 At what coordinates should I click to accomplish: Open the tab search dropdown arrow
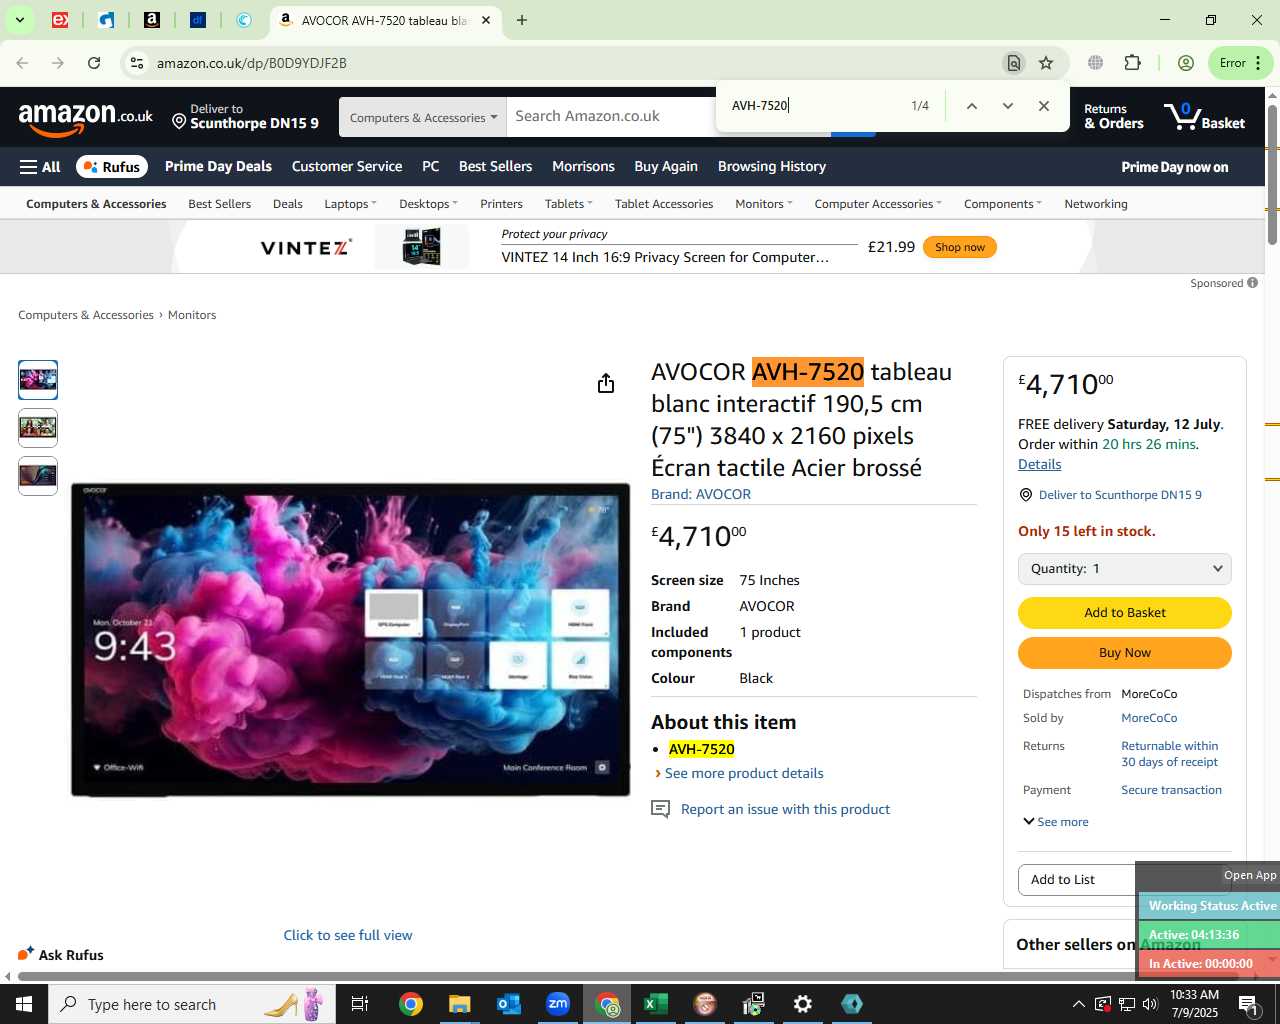(19, 20)
